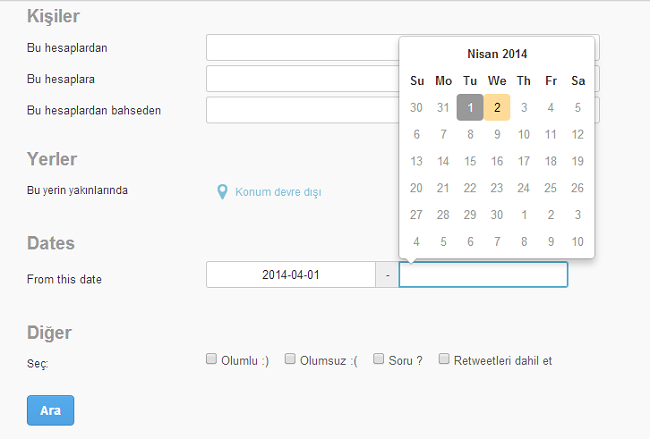Viewport: 650px width, 439px height.
Task: Select March 31 in the calendar
Action: [x=443, y=107]
